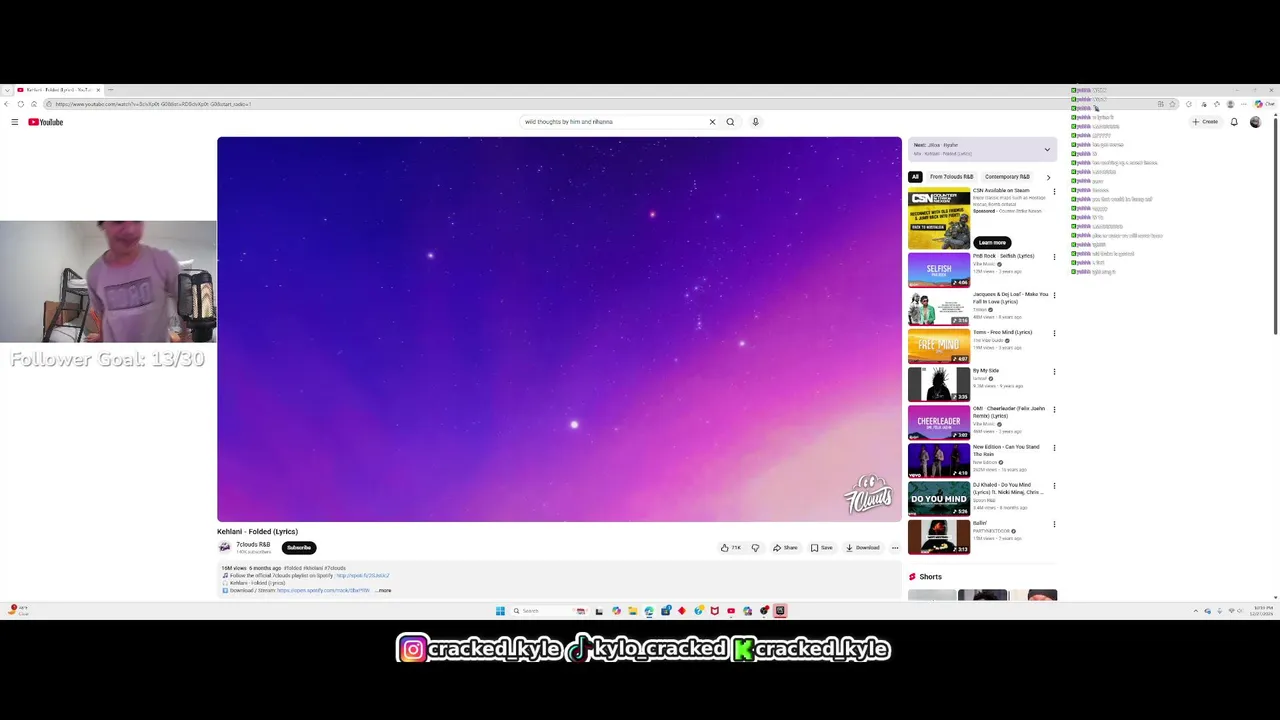The height and width of the screenshot is (720, 1280).
Task: Open options menu for the CSN ad
Action: click(1054, 192)
